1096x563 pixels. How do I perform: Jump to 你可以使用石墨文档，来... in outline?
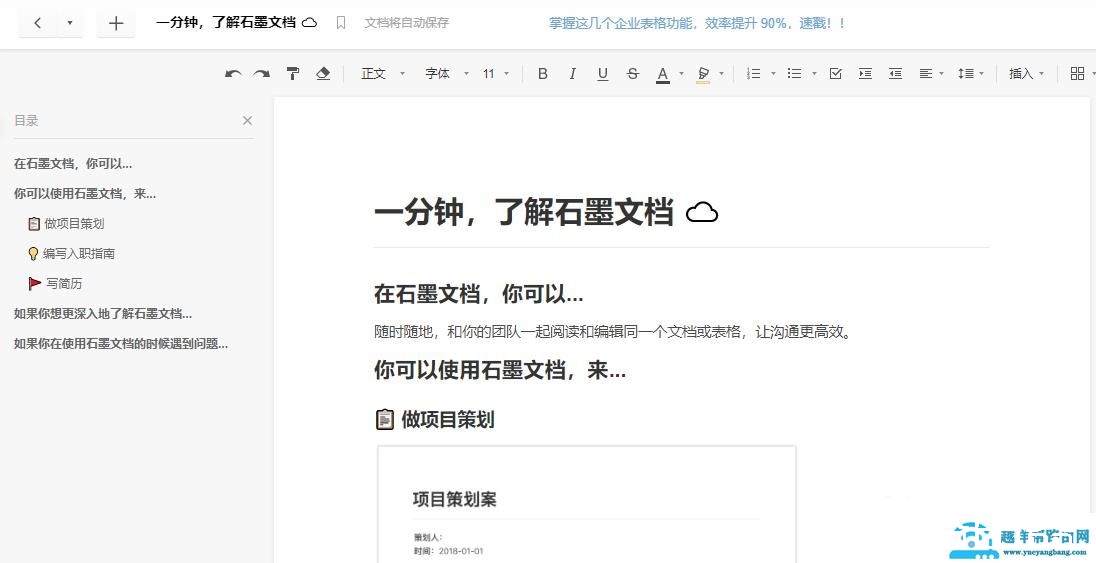[85, 194]
